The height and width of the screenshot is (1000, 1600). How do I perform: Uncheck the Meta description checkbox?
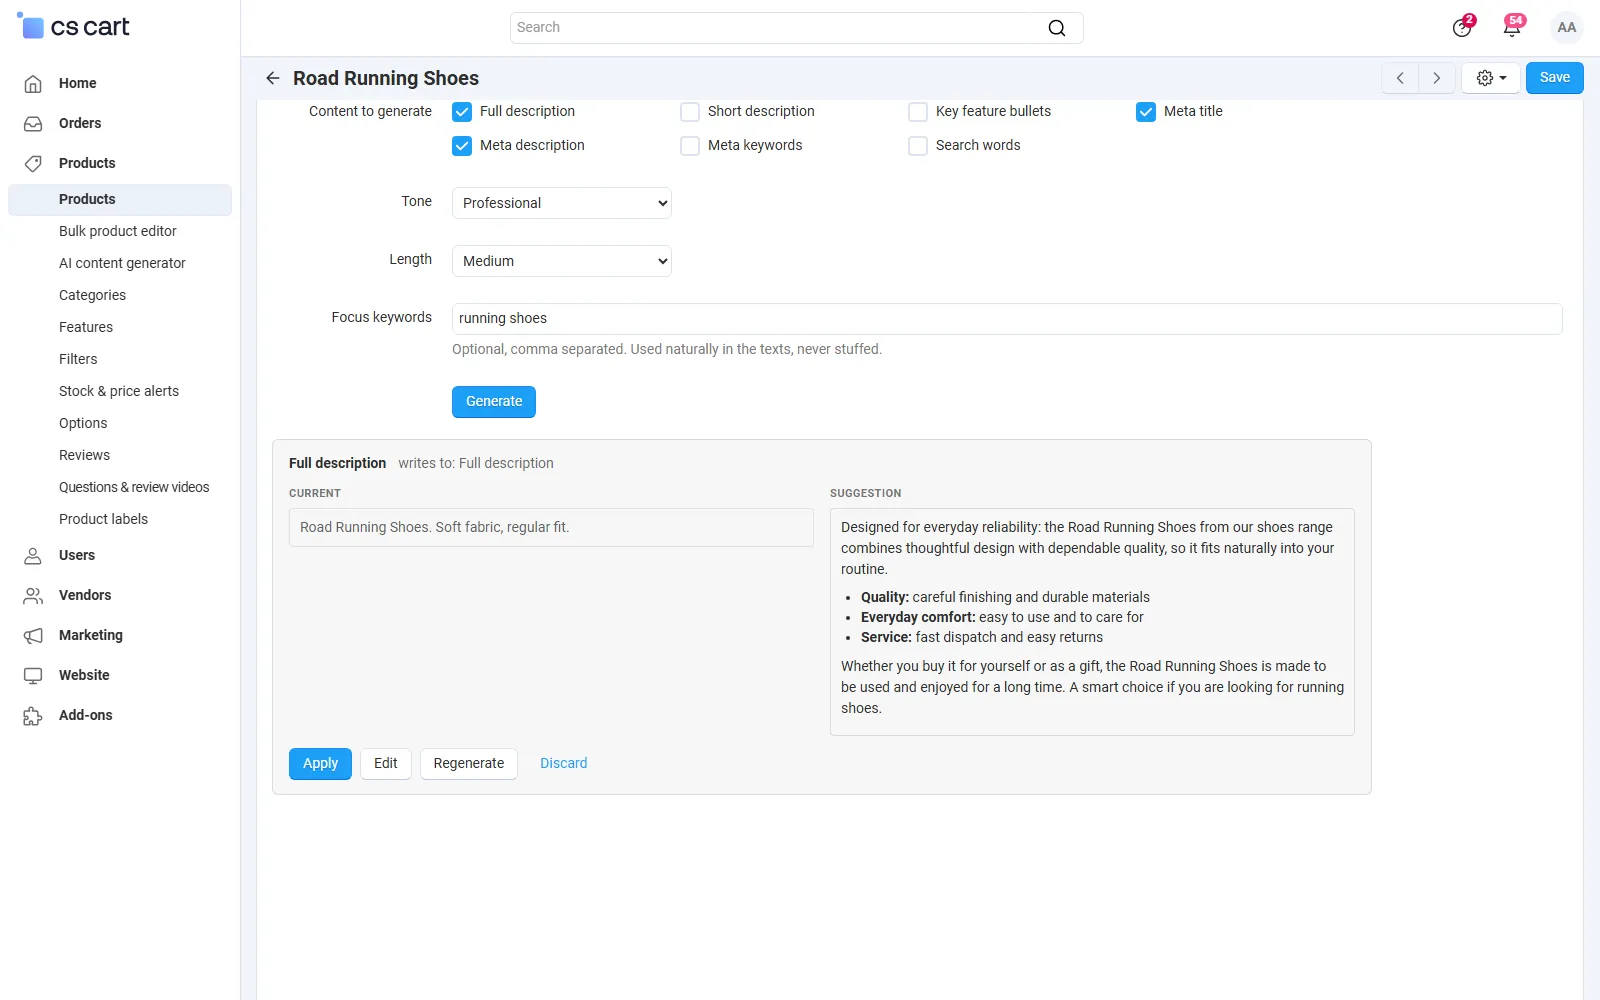tap(462, 146)
